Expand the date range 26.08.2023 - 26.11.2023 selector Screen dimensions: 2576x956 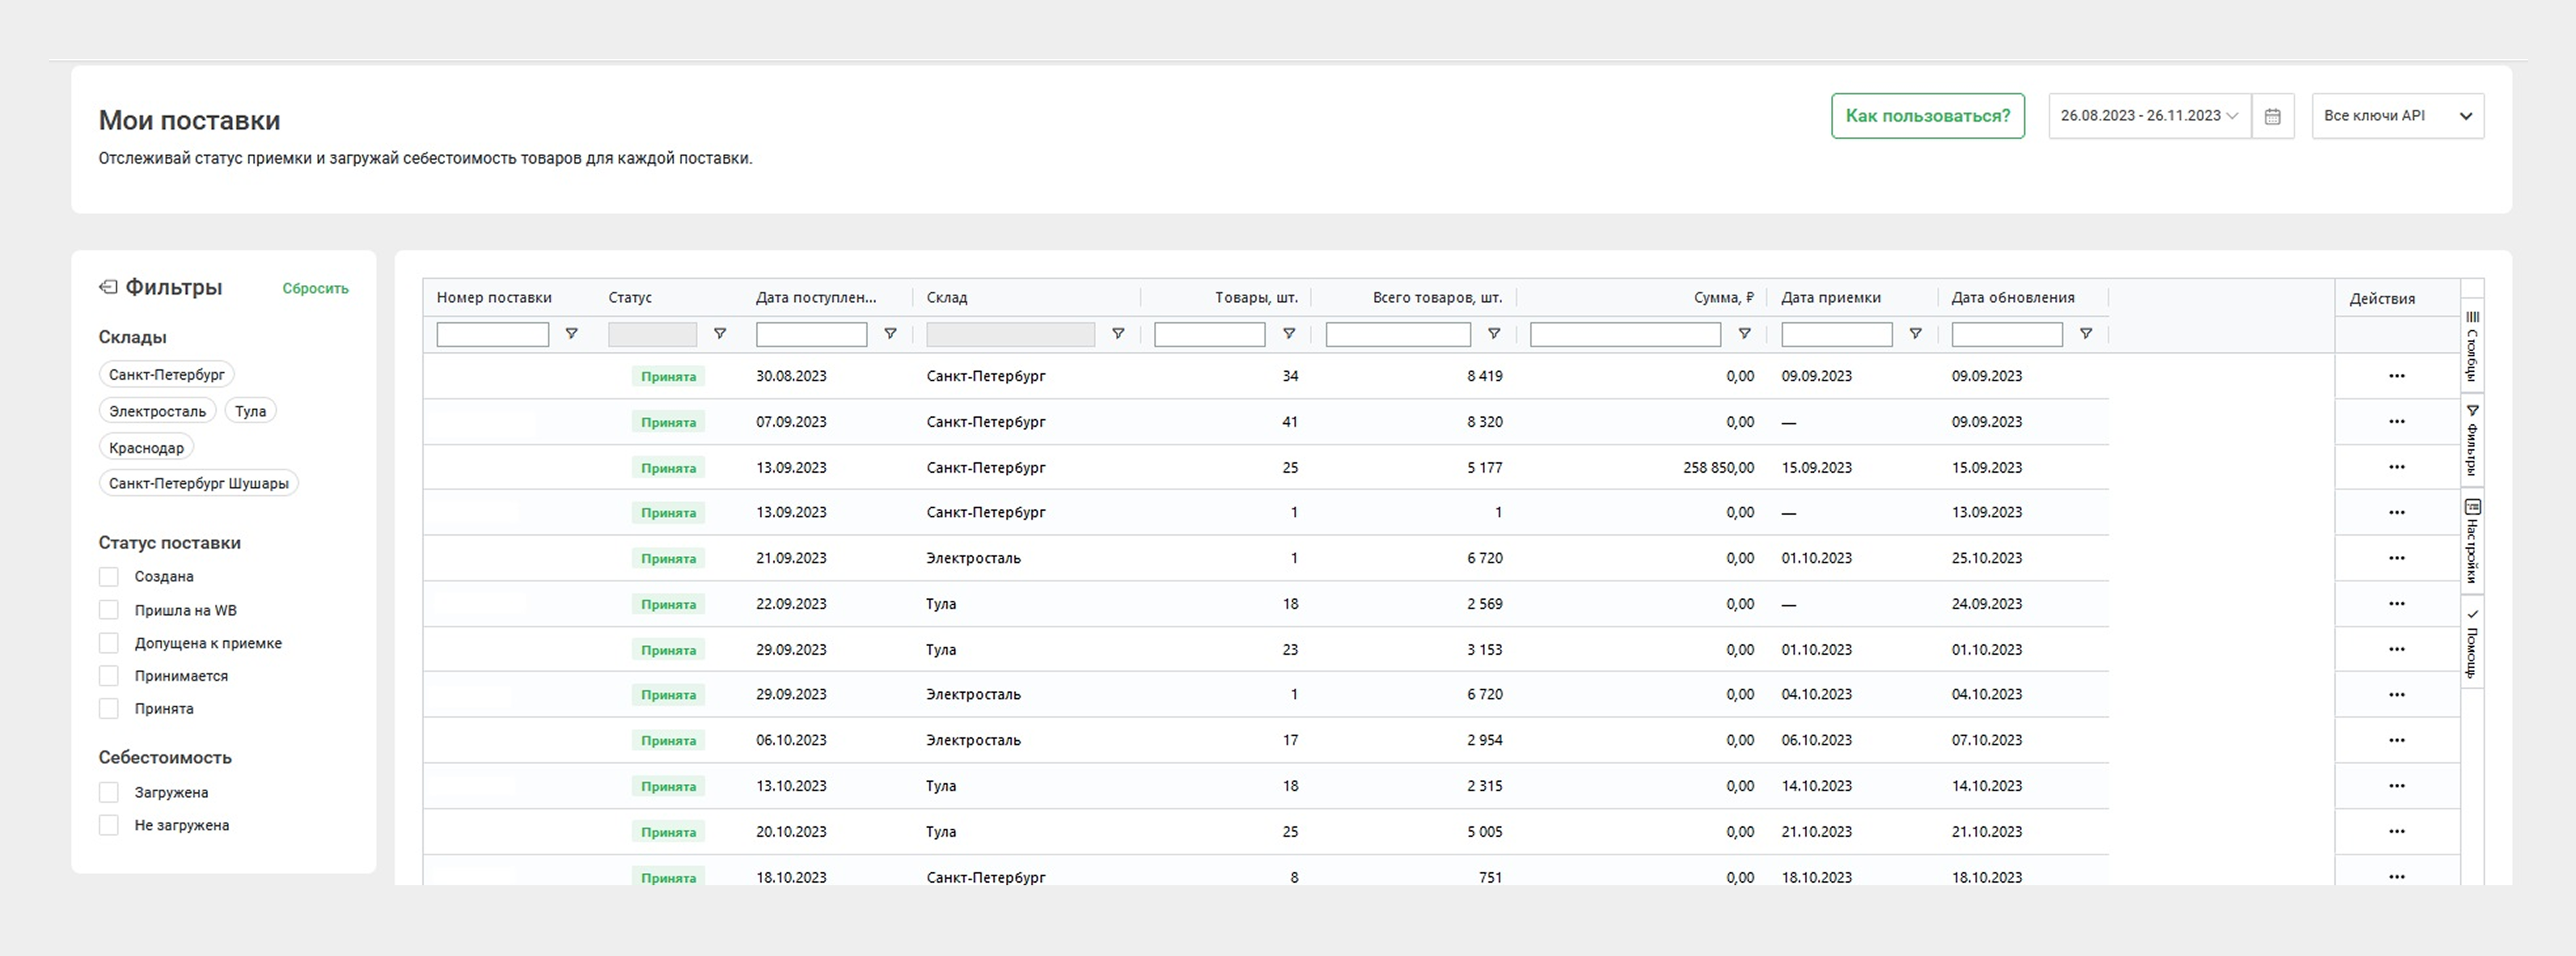coord(2148,116)
